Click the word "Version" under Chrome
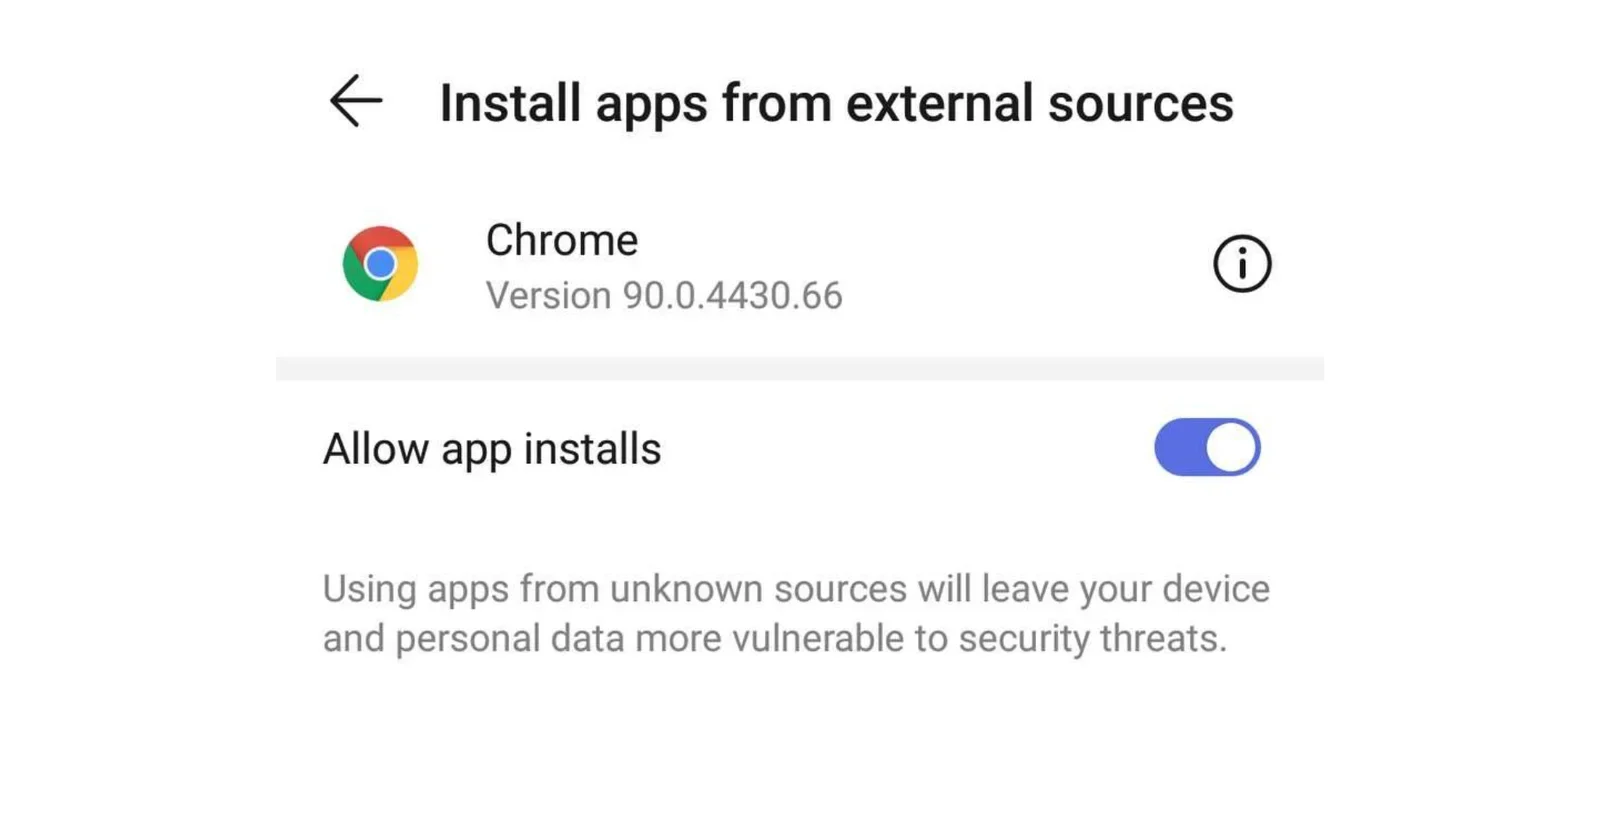The width and height of the screenshot is (1600, 813). (x=548, y=296)
